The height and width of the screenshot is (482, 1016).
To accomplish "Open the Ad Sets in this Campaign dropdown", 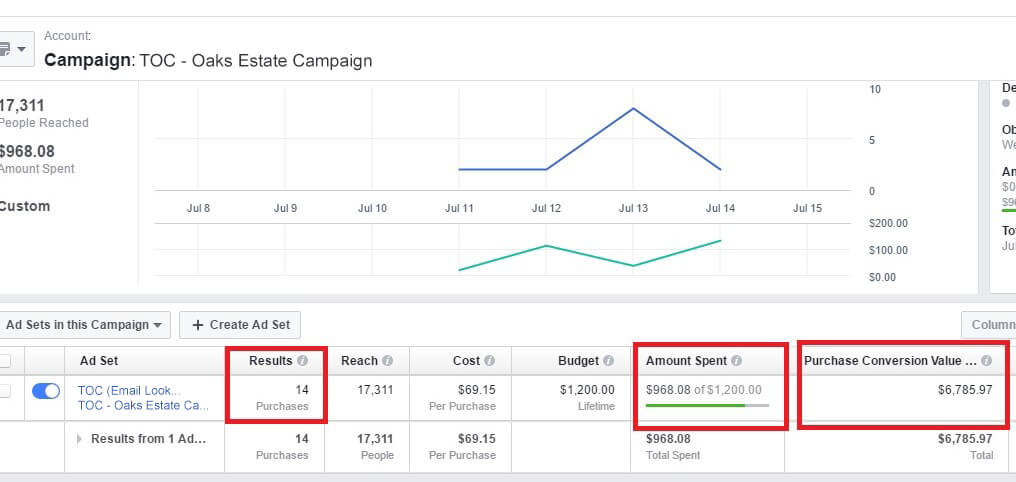I will click(84, 325).
